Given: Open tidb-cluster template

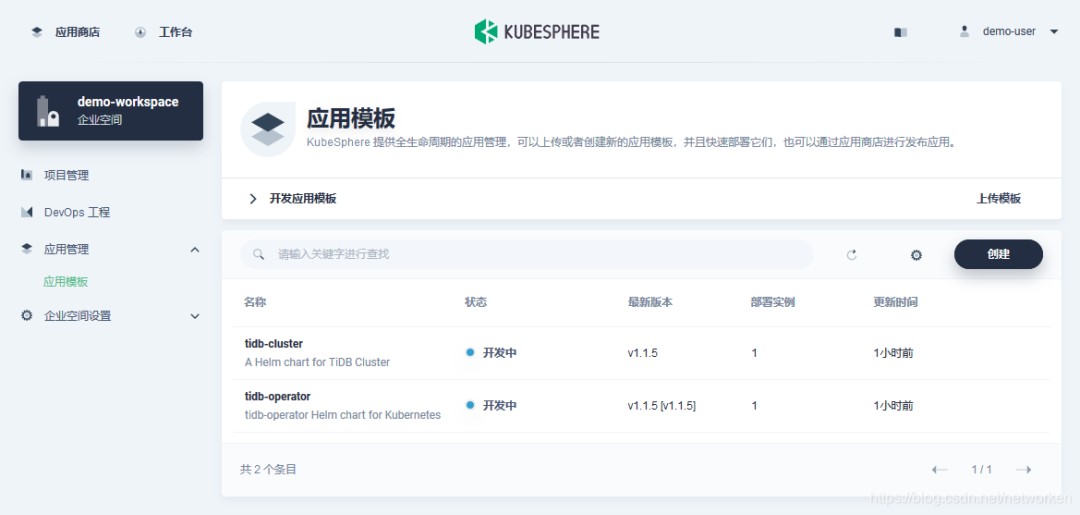Looking at the screenshot, I should tap(274, 343).
